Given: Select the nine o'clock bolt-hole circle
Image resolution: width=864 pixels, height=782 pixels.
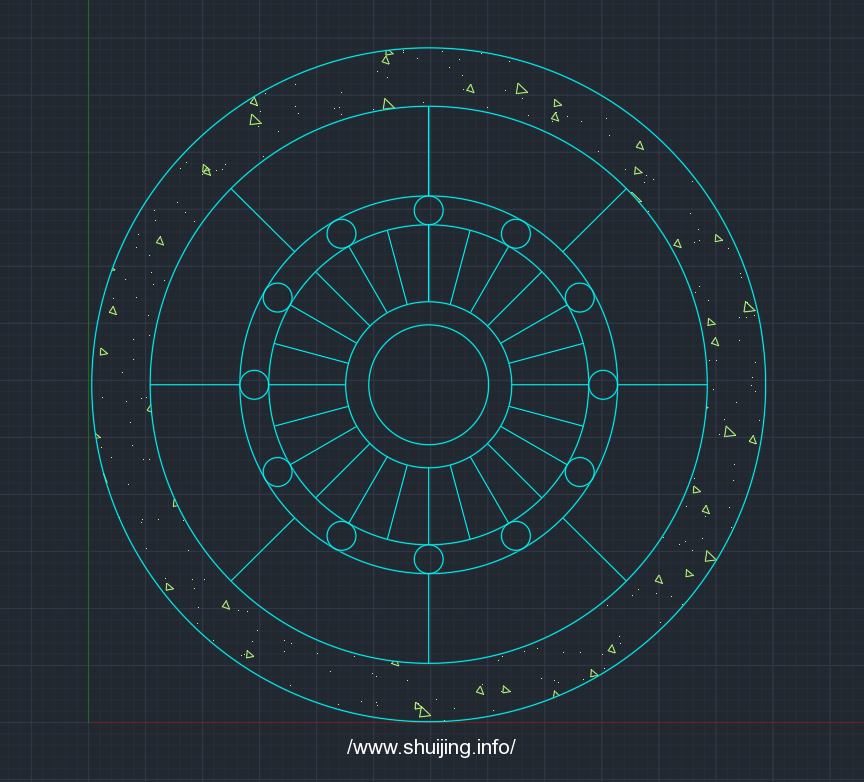Looking at the screenshot, I should point(255,385).
